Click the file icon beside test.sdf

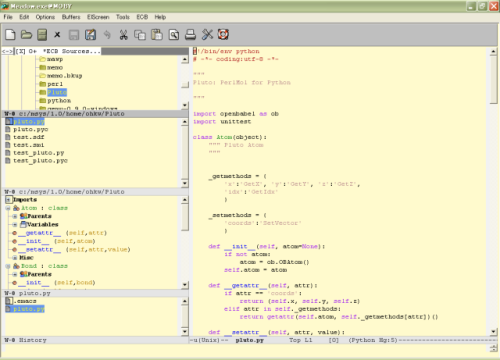point(8,137)
